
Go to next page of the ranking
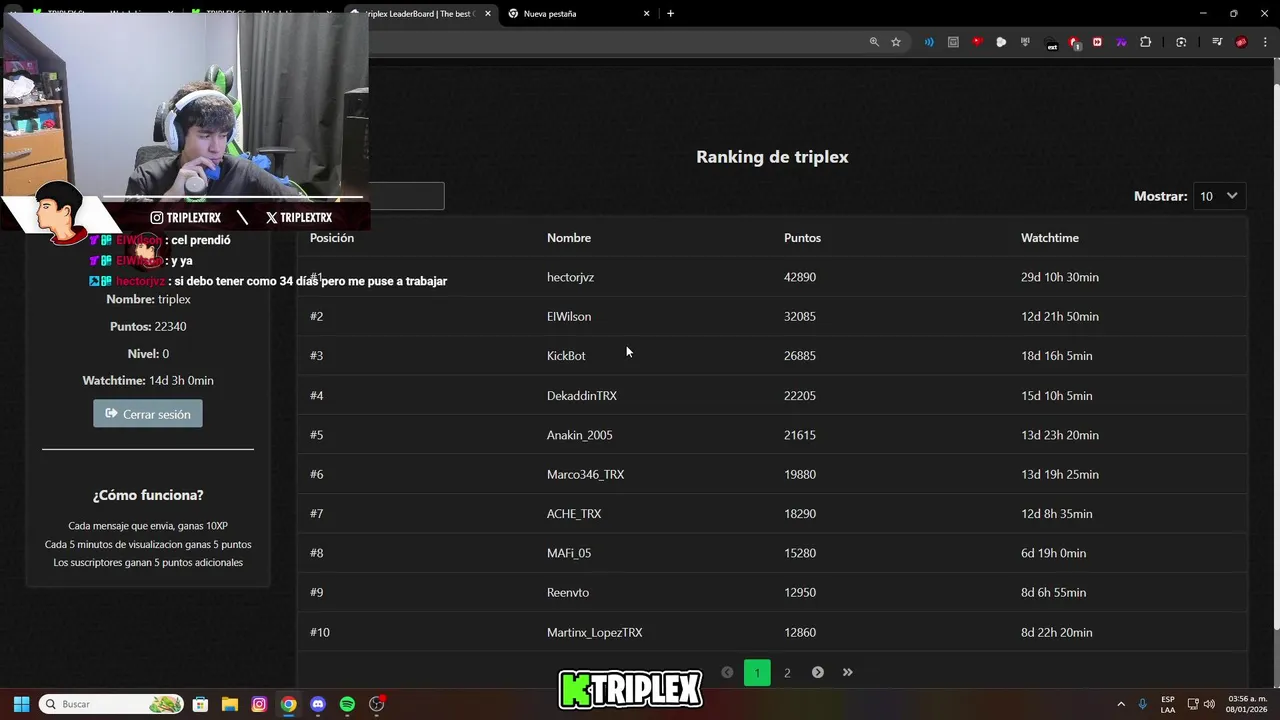tap(817, 672)
